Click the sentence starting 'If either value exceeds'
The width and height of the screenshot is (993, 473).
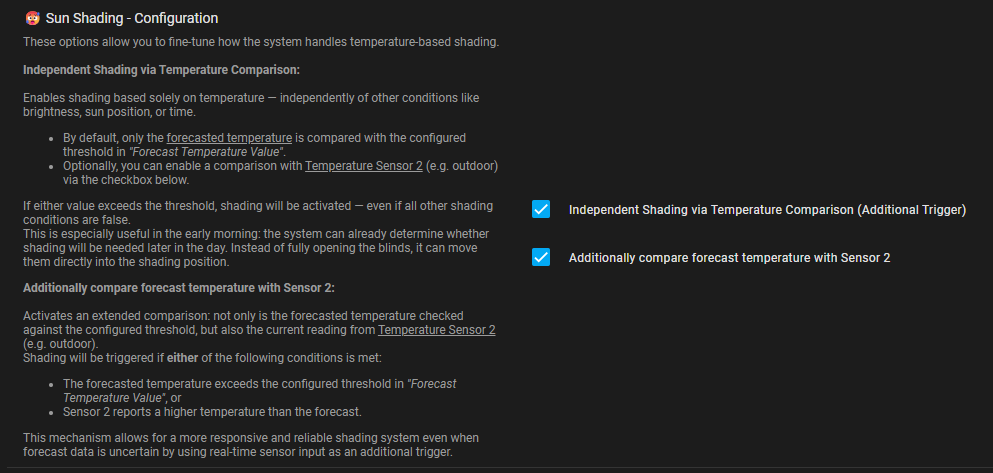click(x=258, y=206)
